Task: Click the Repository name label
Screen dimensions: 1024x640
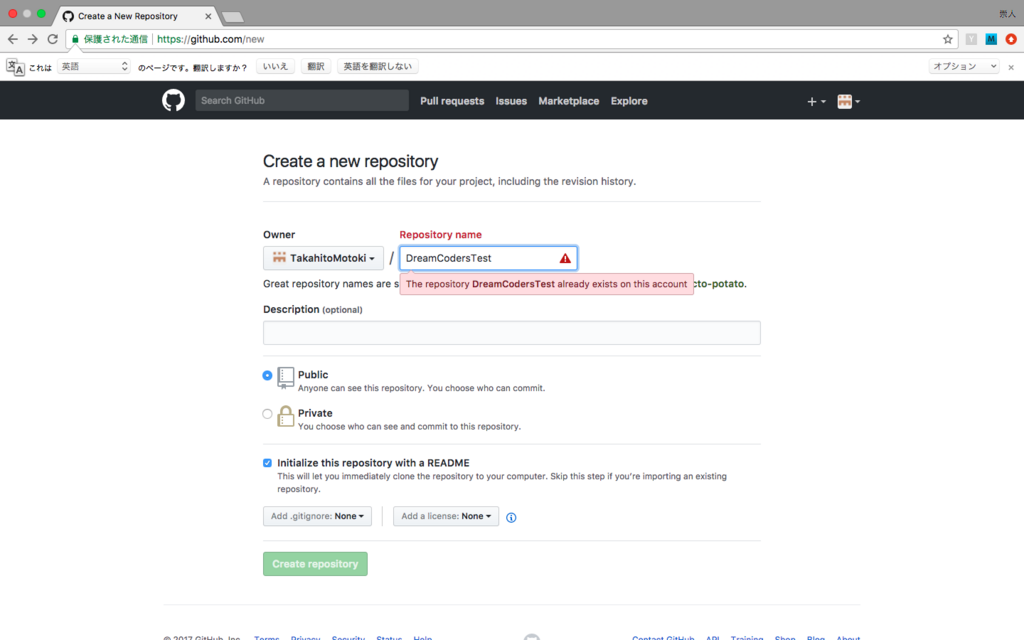Action: (441, 234)
